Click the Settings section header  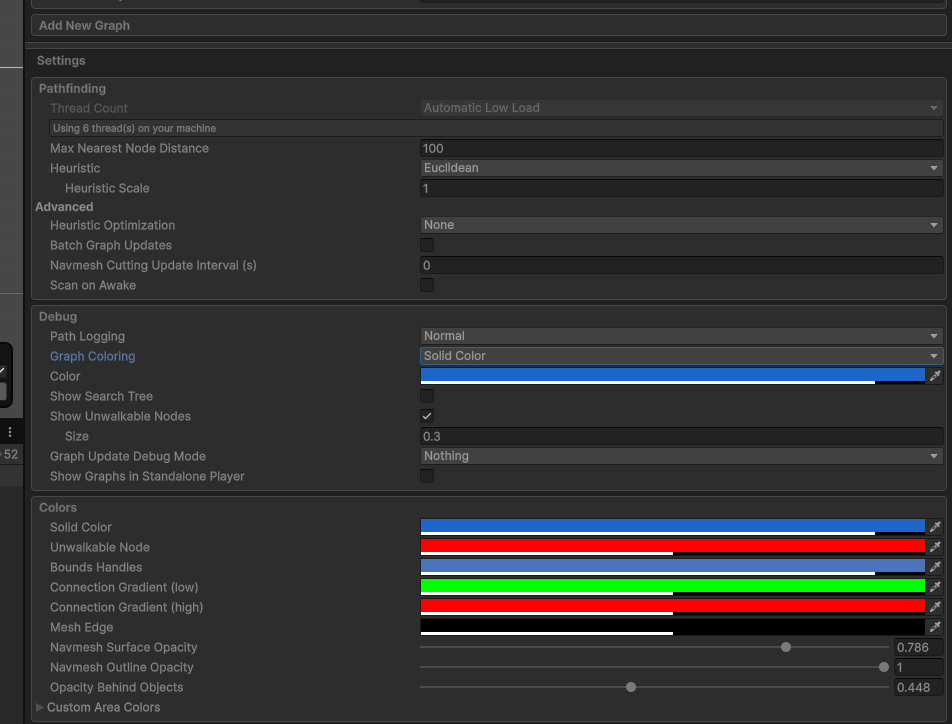click(x=61, y=61)
